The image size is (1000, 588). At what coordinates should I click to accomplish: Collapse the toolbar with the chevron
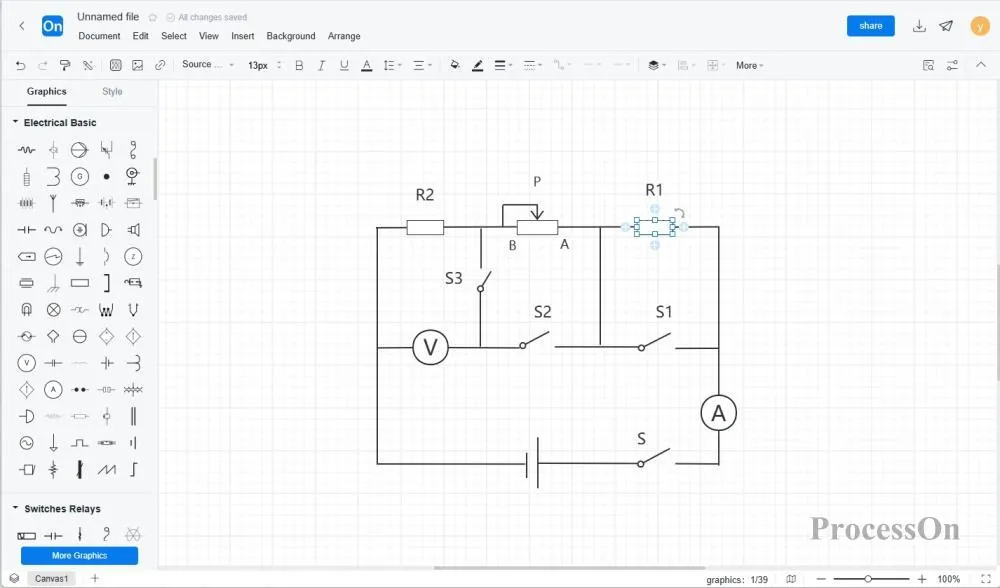981,64
